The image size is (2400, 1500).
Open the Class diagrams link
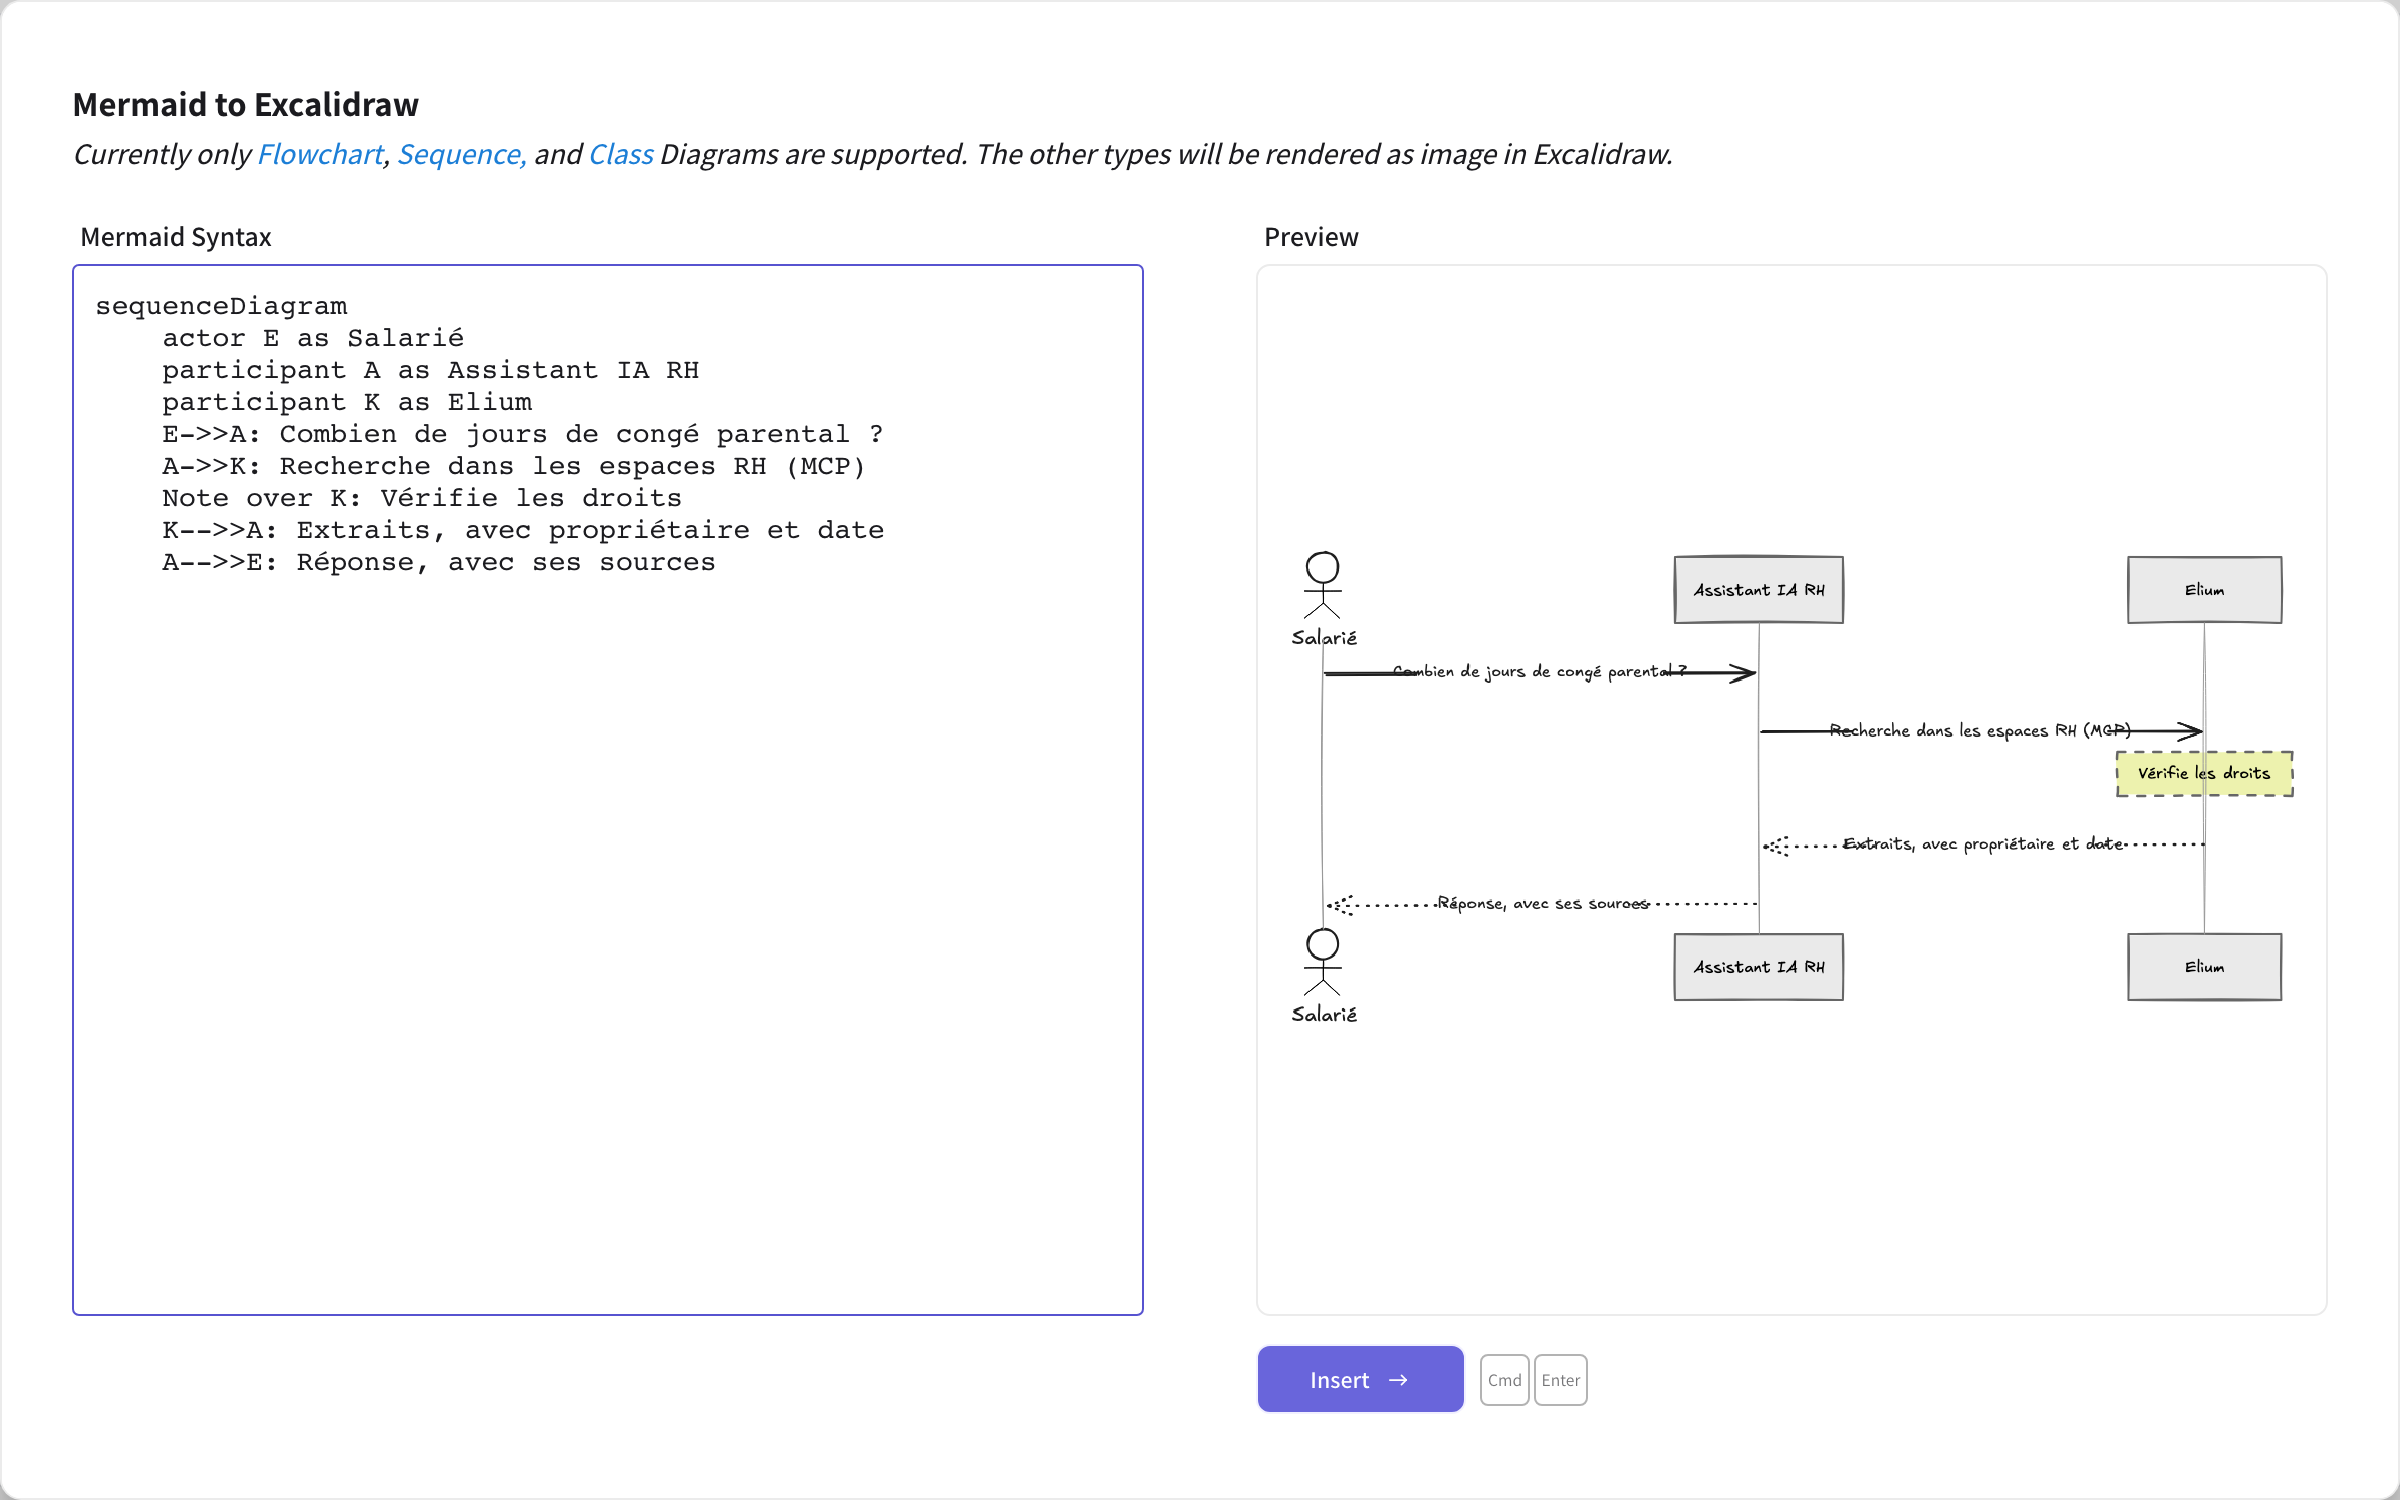[621, 154]
